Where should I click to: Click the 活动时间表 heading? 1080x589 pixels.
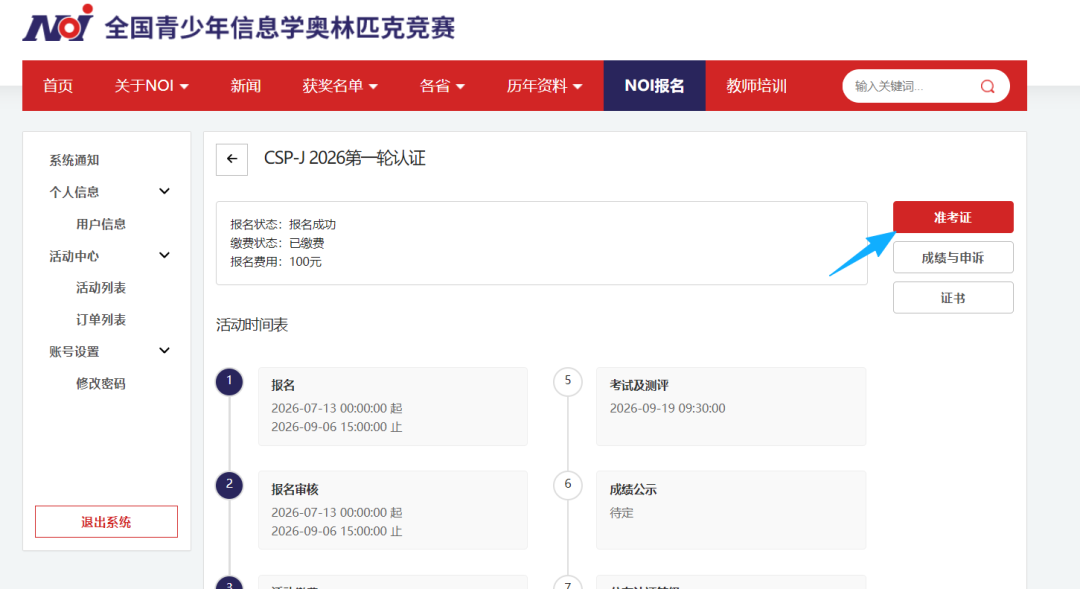252,325
